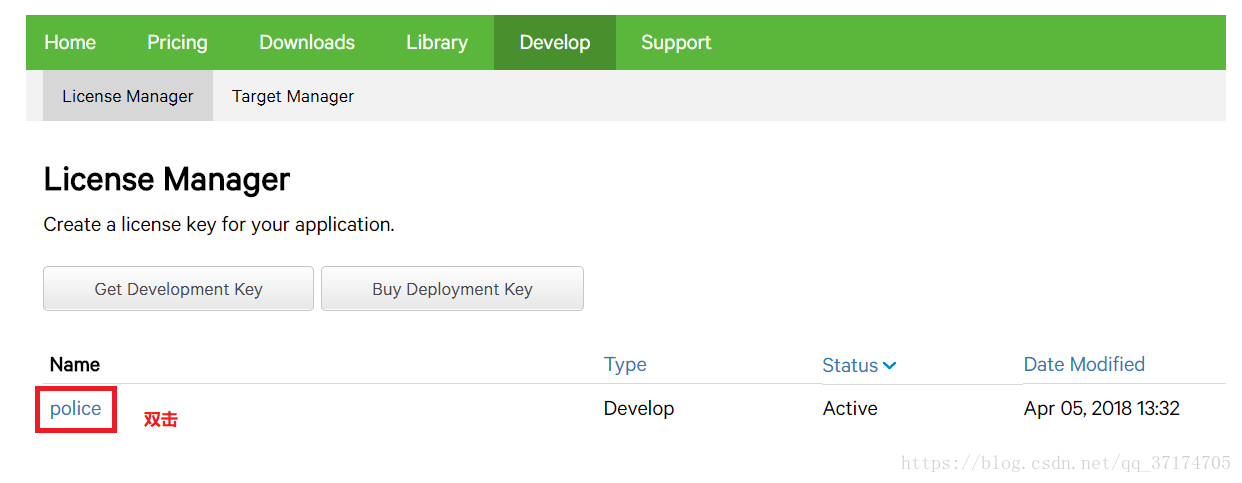This screenshot has width=1242, height=483.
Task: Sort by the Date Modified column header
Action: pyautogui.click(x=1084, y=364)
